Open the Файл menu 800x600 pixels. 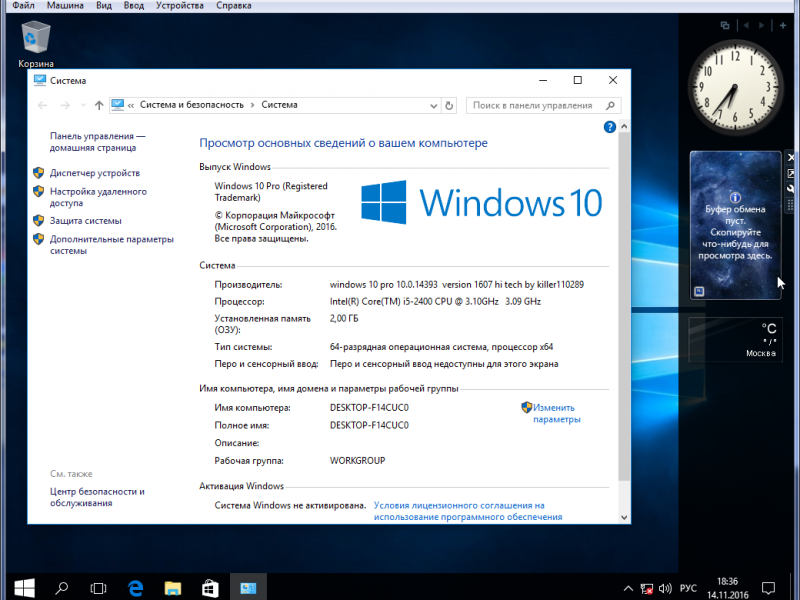coord(23,6)
